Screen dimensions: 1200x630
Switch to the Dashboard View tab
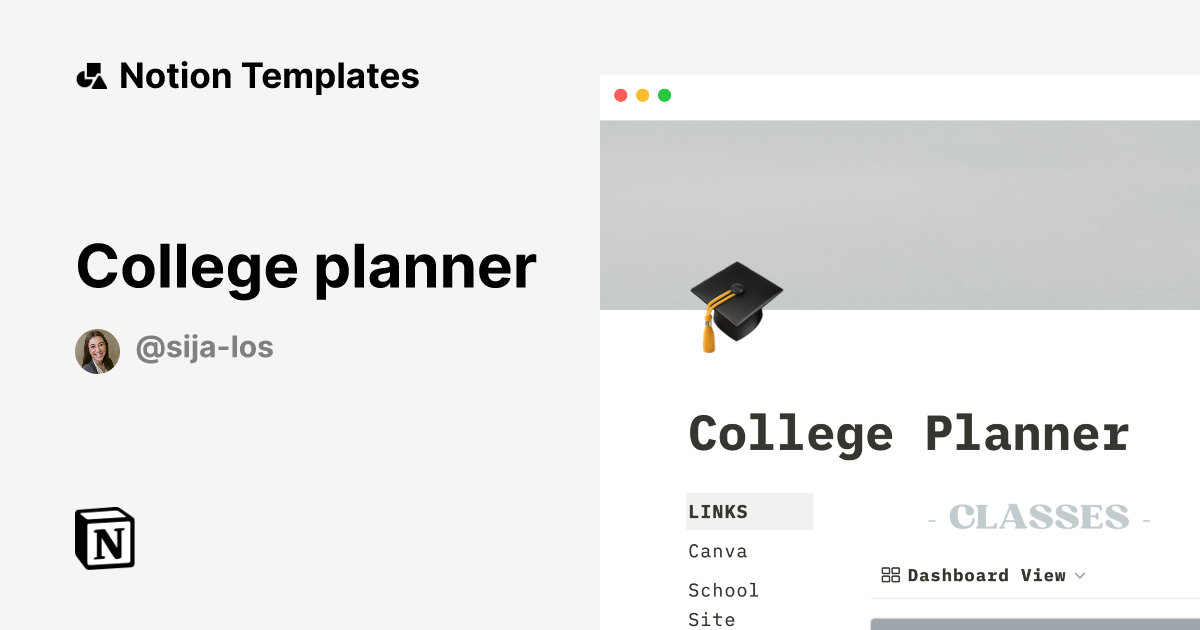pyautogui.click(x=986, y=575)
